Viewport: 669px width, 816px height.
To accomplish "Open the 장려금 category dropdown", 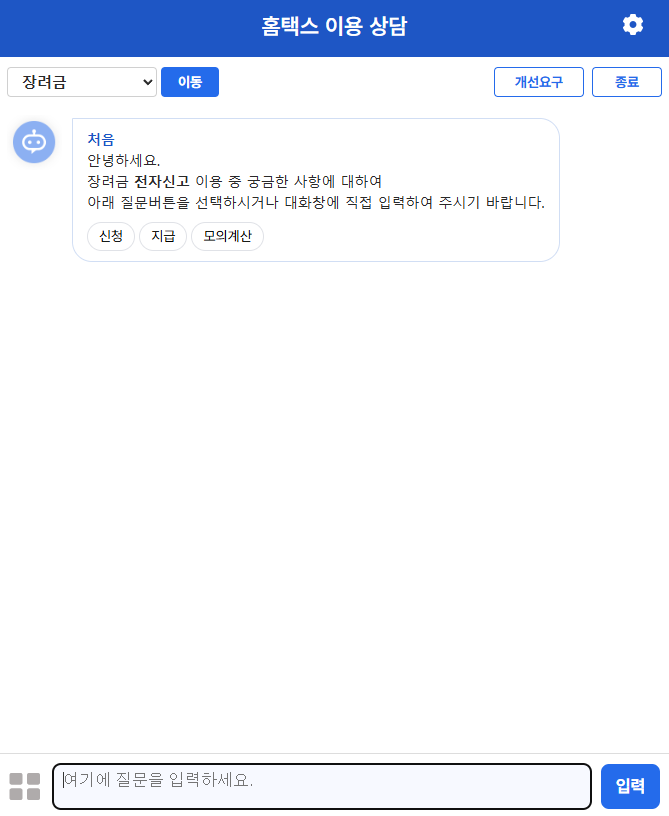I will [82, 82].
